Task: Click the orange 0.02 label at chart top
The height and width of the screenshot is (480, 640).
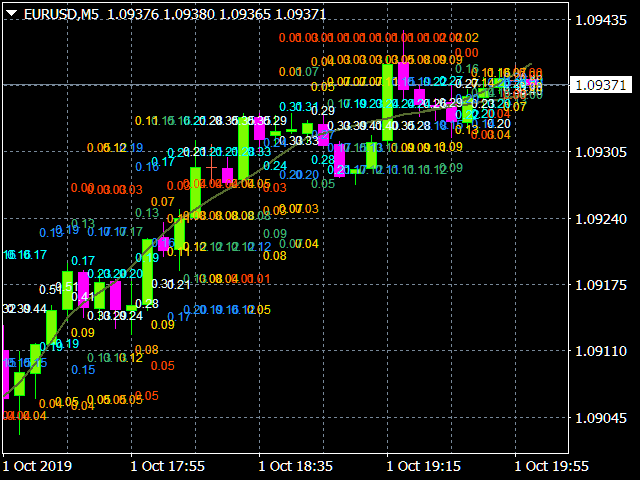Action: pos(470,37)
